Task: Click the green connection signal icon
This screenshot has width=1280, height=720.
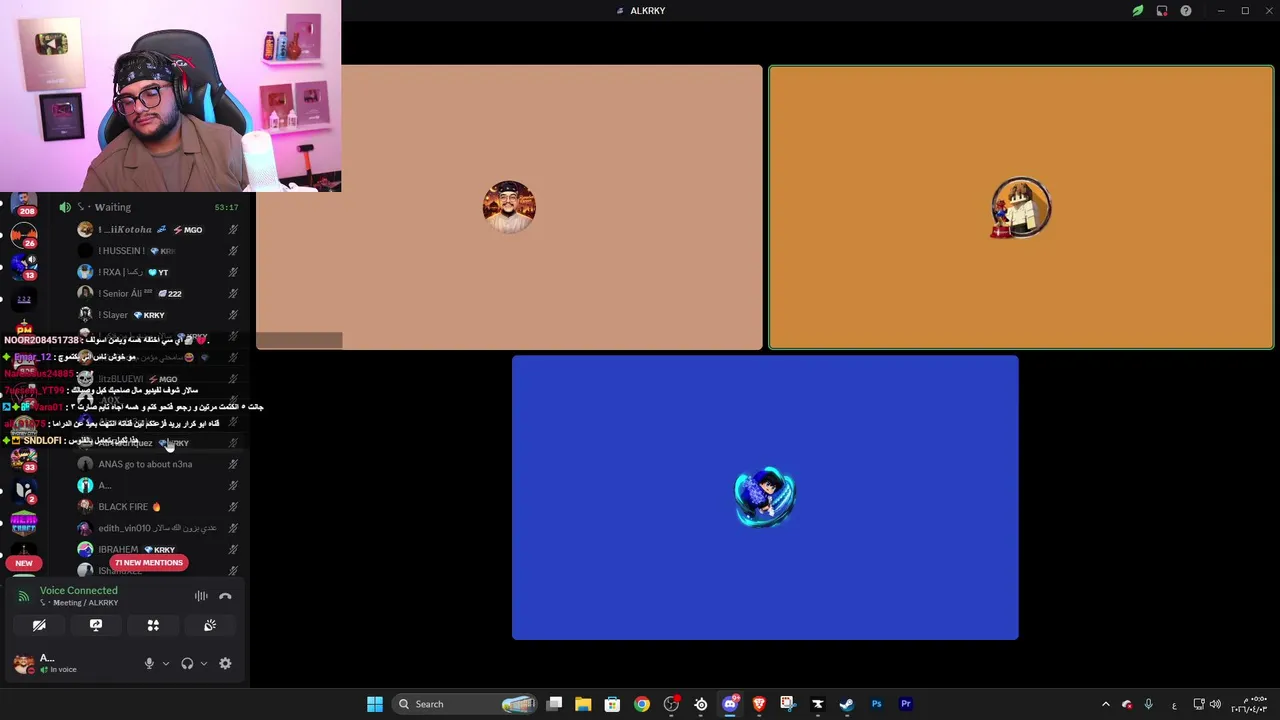Action: [24, 596]
